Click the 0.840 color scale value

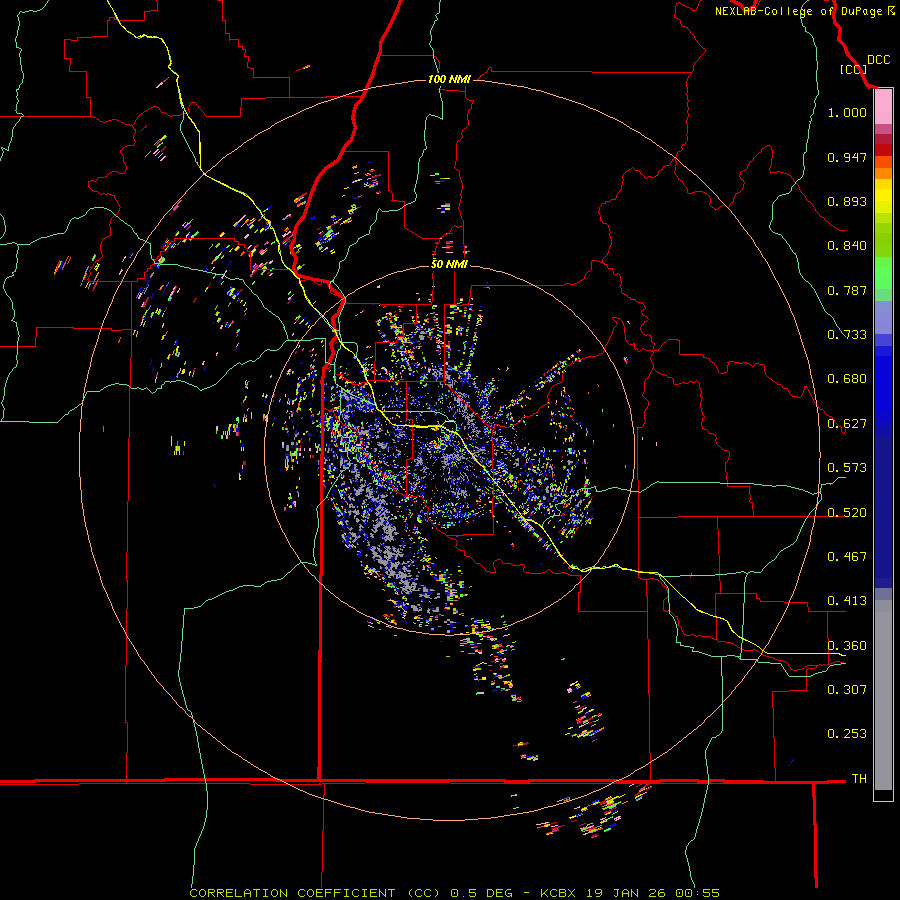point(847,246)
